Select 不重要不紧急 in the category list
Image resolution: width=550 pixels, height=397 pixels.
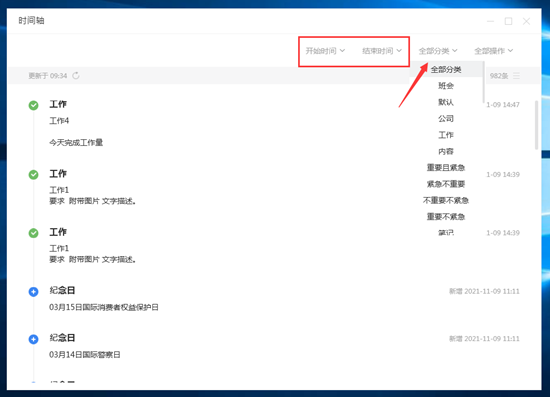click(446, 201)
